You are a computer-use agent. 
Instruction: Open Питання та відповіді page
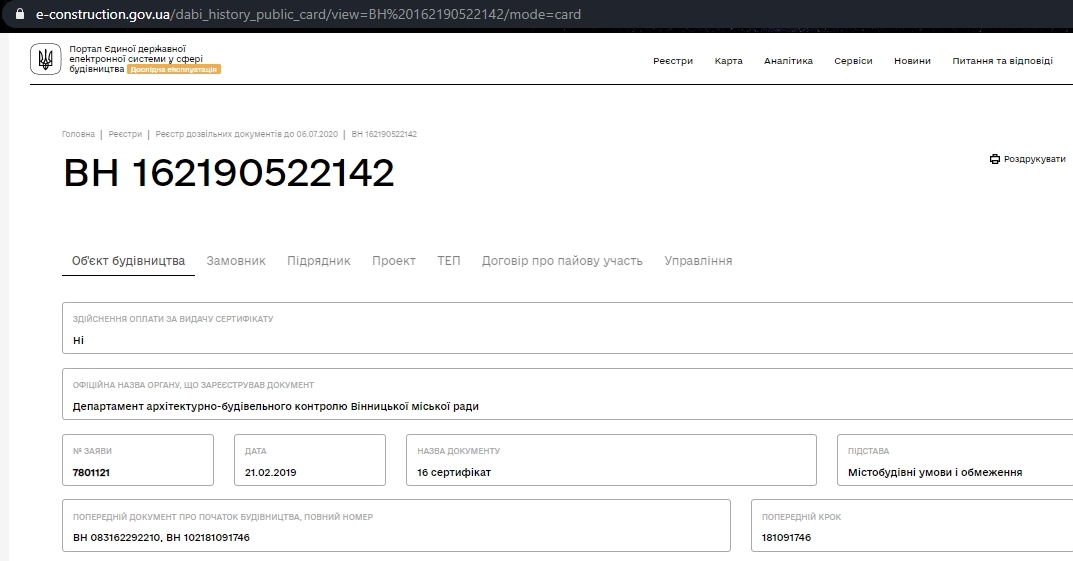(x=1003, y=61)
